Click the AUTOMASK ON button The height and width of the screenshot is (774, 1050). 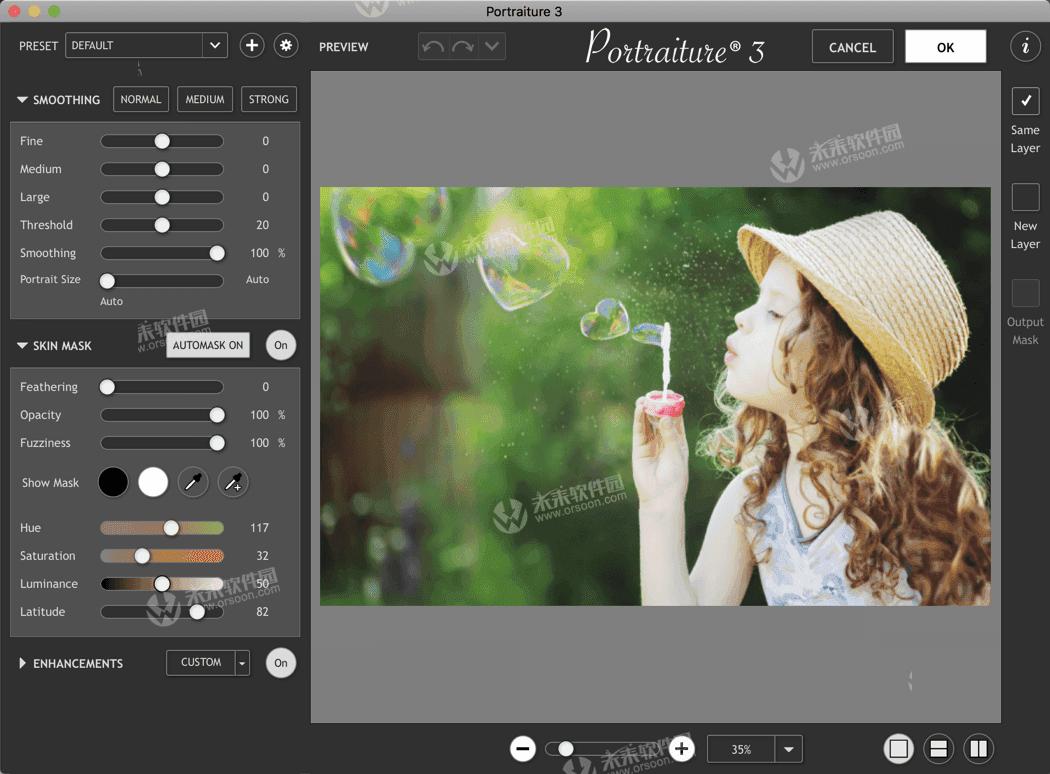tap(207, 344)
